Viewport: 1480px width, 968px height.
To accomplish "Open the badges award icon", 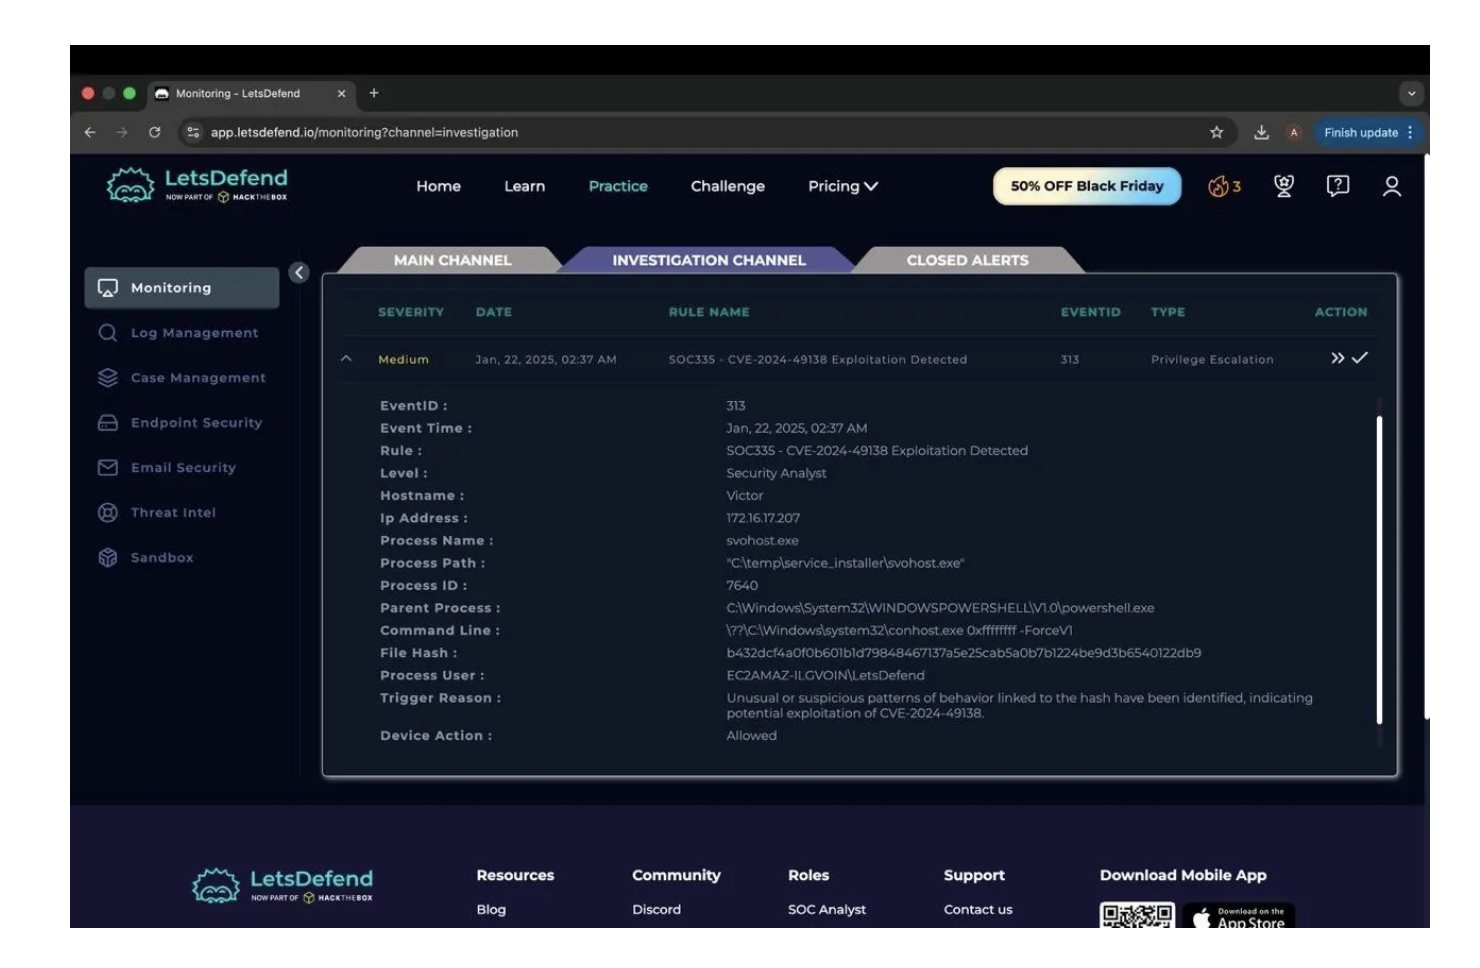I will (x=1284, y=186).
